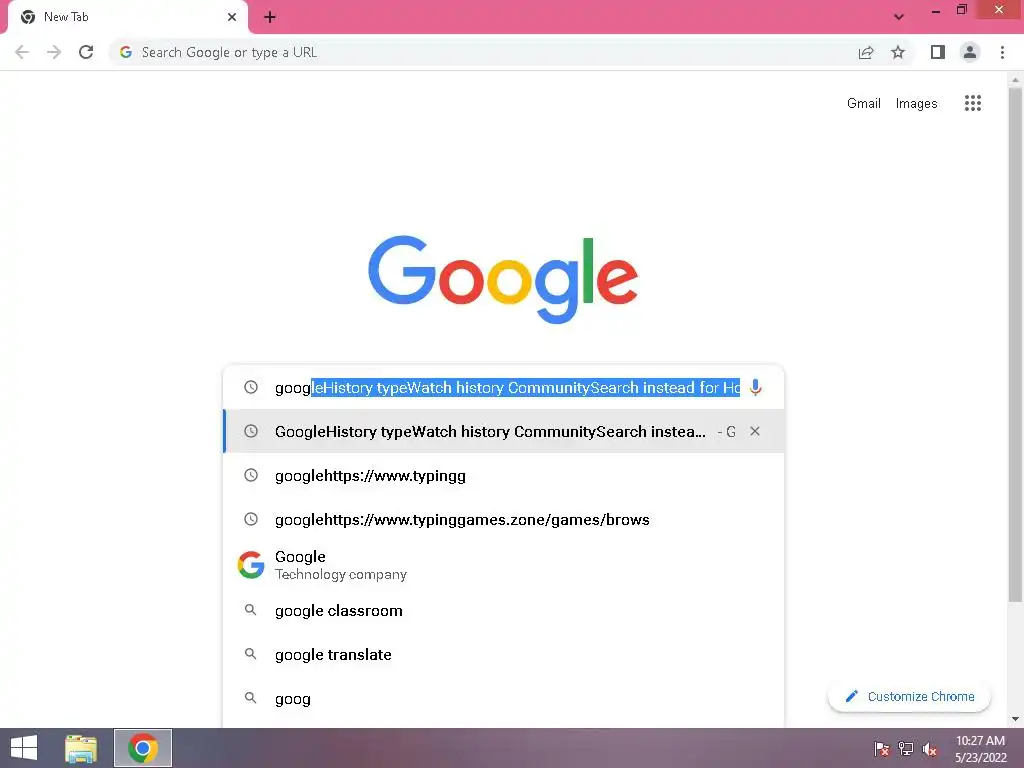Click the scrollbar down arrow
The image size is (1024, 768).
1015,719
